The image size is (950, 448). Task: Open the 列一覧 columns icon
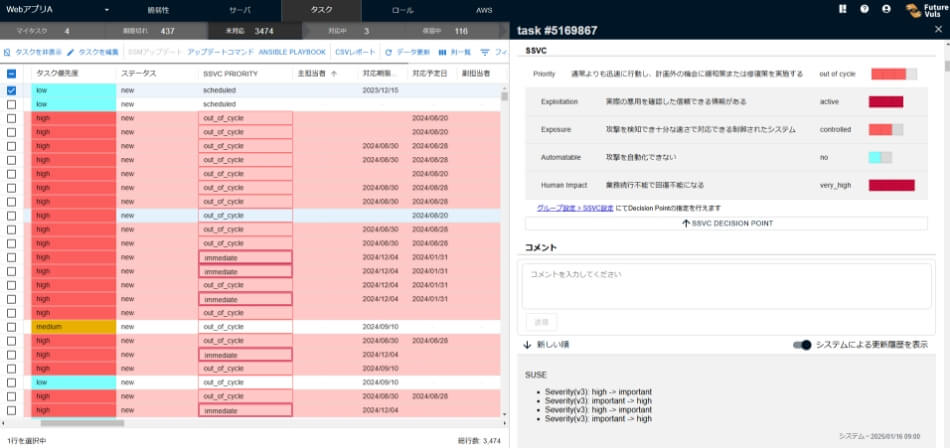(443, 51)
